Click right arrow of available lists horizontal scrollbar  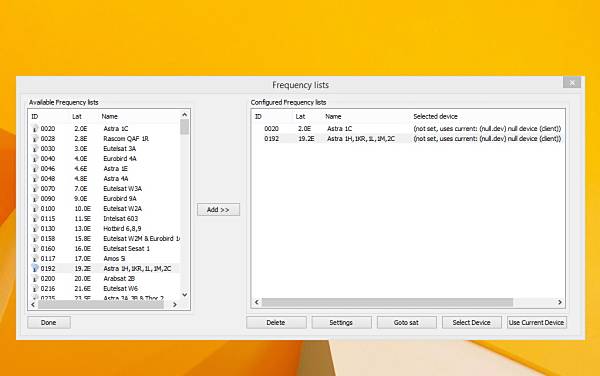tap(175, 304)
